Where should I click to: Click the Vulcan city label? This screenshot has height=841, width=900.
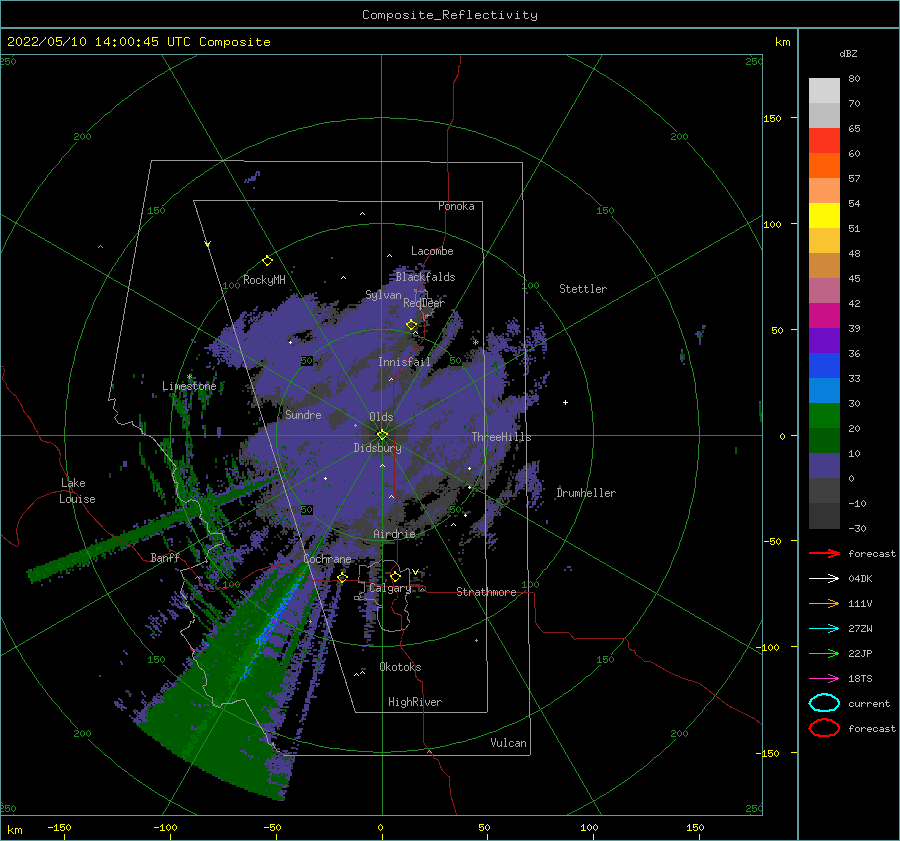coord(508,743)
